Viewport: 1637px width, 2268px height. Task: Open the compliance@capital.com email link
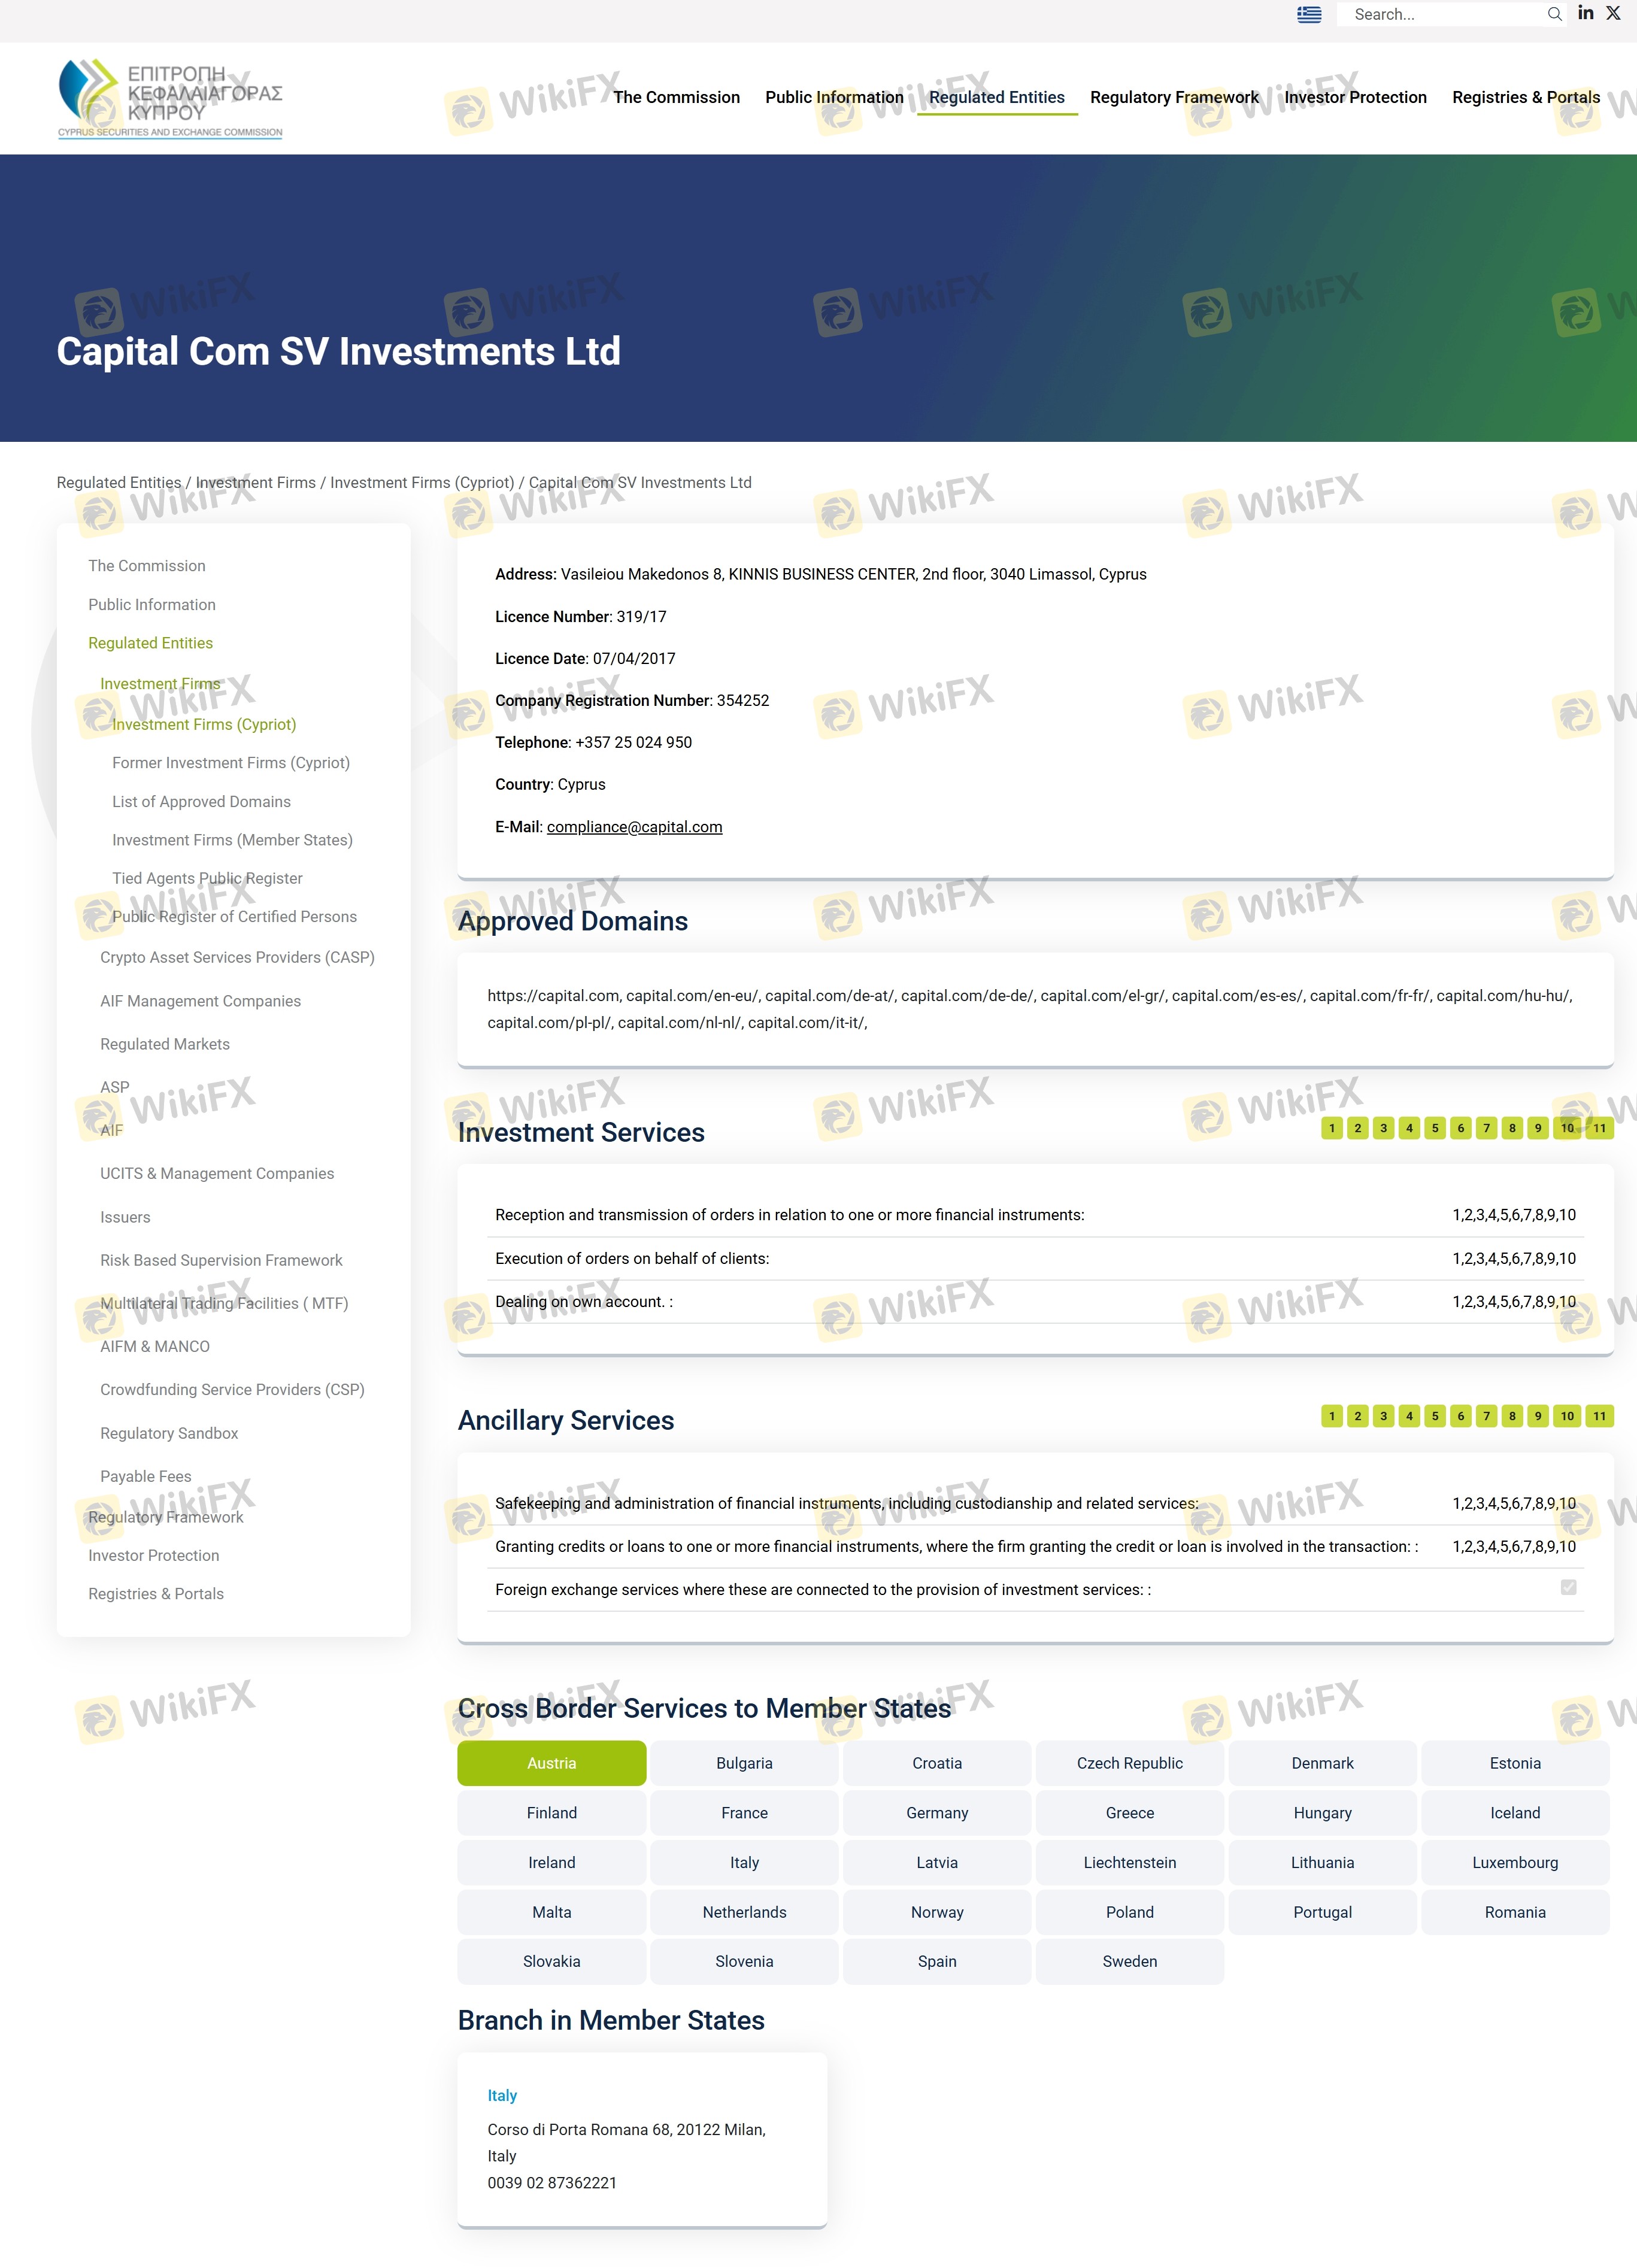(635, 827)
